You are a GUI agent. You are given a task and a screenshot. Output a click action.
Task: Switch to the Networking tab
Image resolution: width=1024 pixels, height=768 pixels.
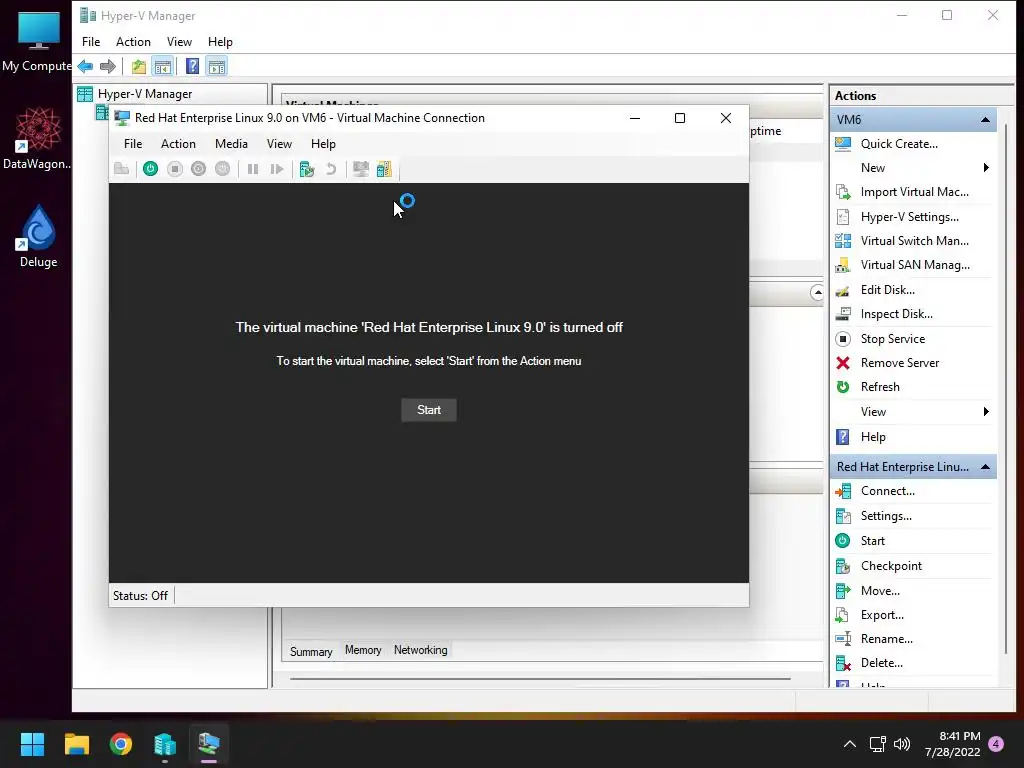coord(421,650)
